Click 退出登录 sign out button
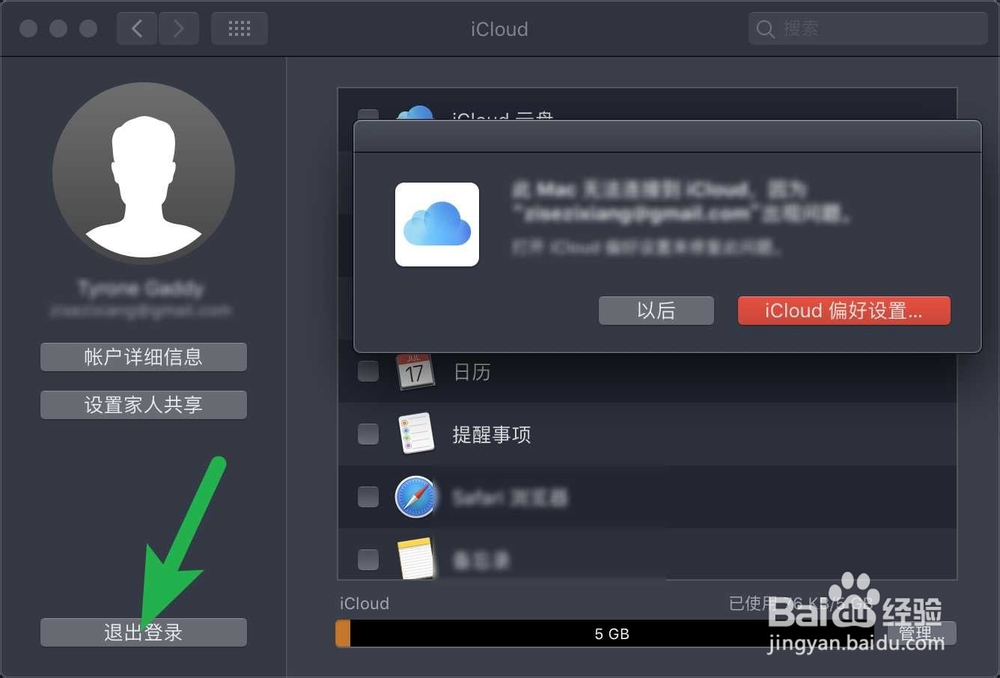 point(143,632)
